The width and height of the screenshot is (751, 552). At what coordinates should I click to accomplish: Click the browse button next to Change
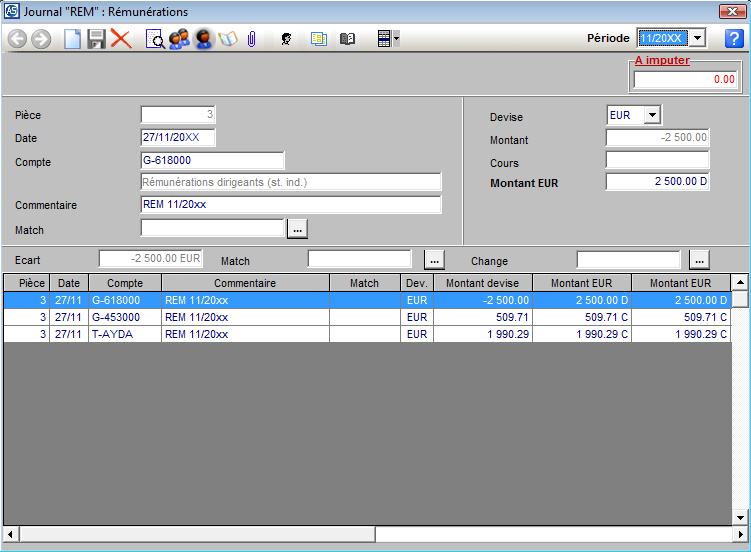click(x=699, y=260)
